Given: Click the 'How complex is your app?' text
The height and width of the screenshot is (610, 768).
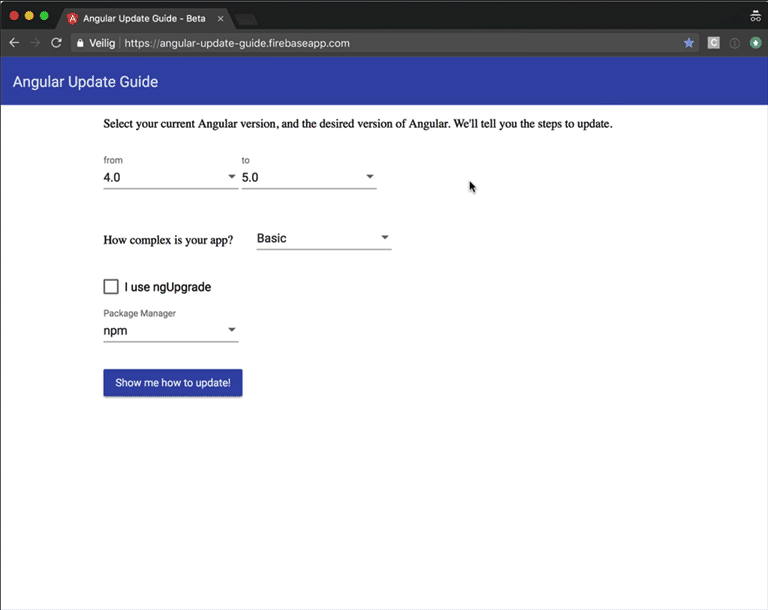Looking at the screenshot, I should (168, 240).
